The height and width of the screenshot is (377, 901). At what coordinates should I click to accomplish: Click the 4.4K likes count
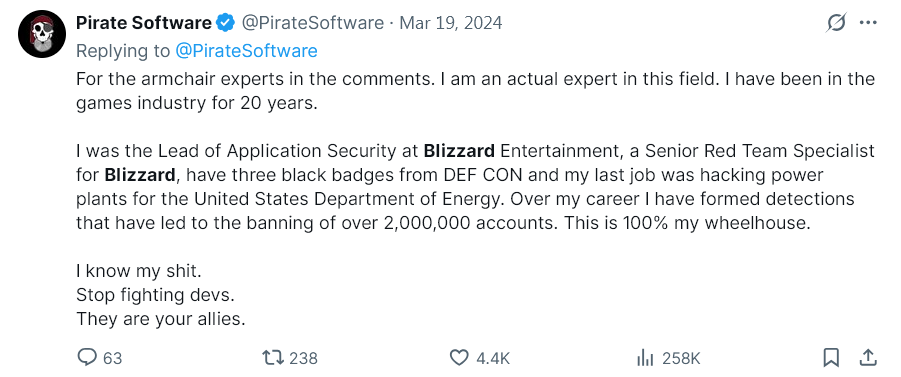pos(493,359)
